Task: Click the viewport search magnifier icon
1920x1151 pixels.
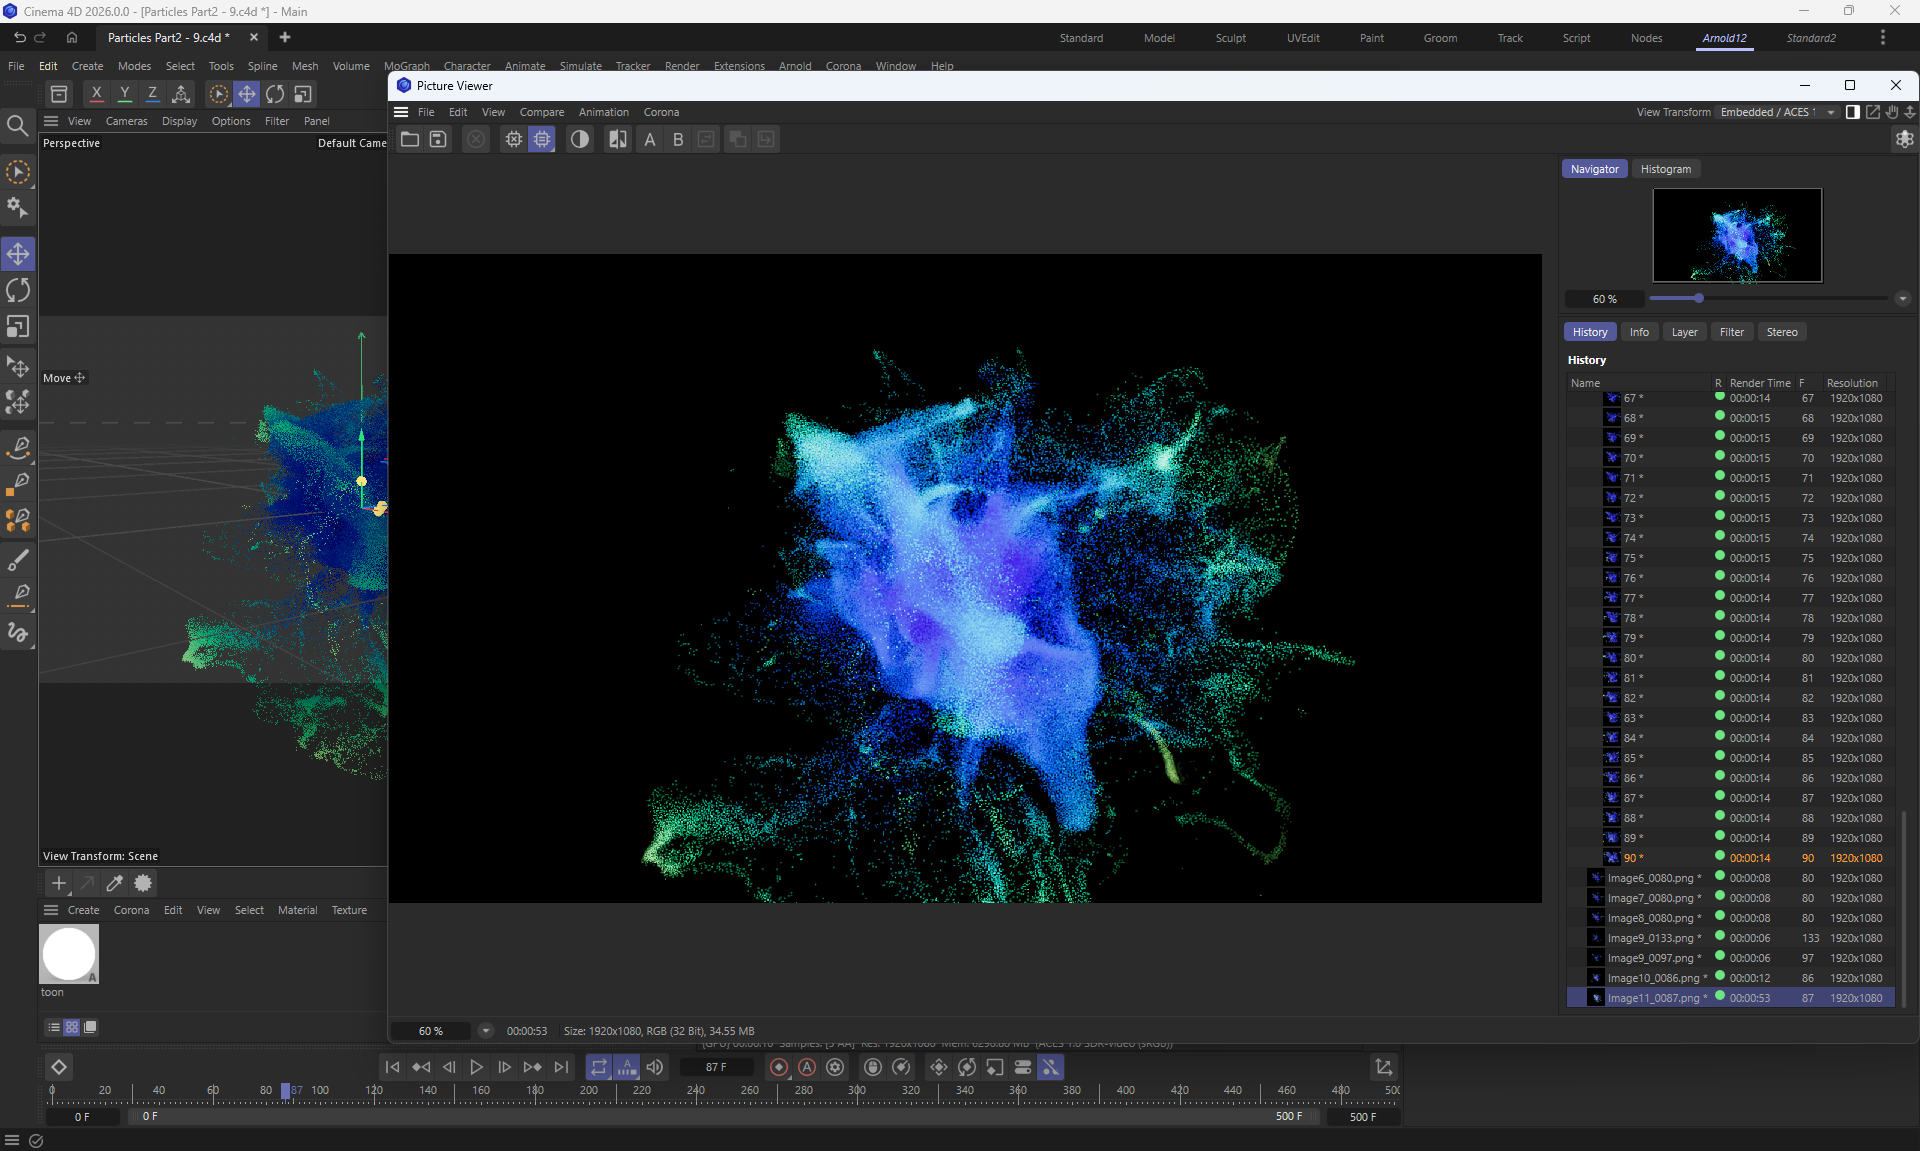Action: click(17, 126)
